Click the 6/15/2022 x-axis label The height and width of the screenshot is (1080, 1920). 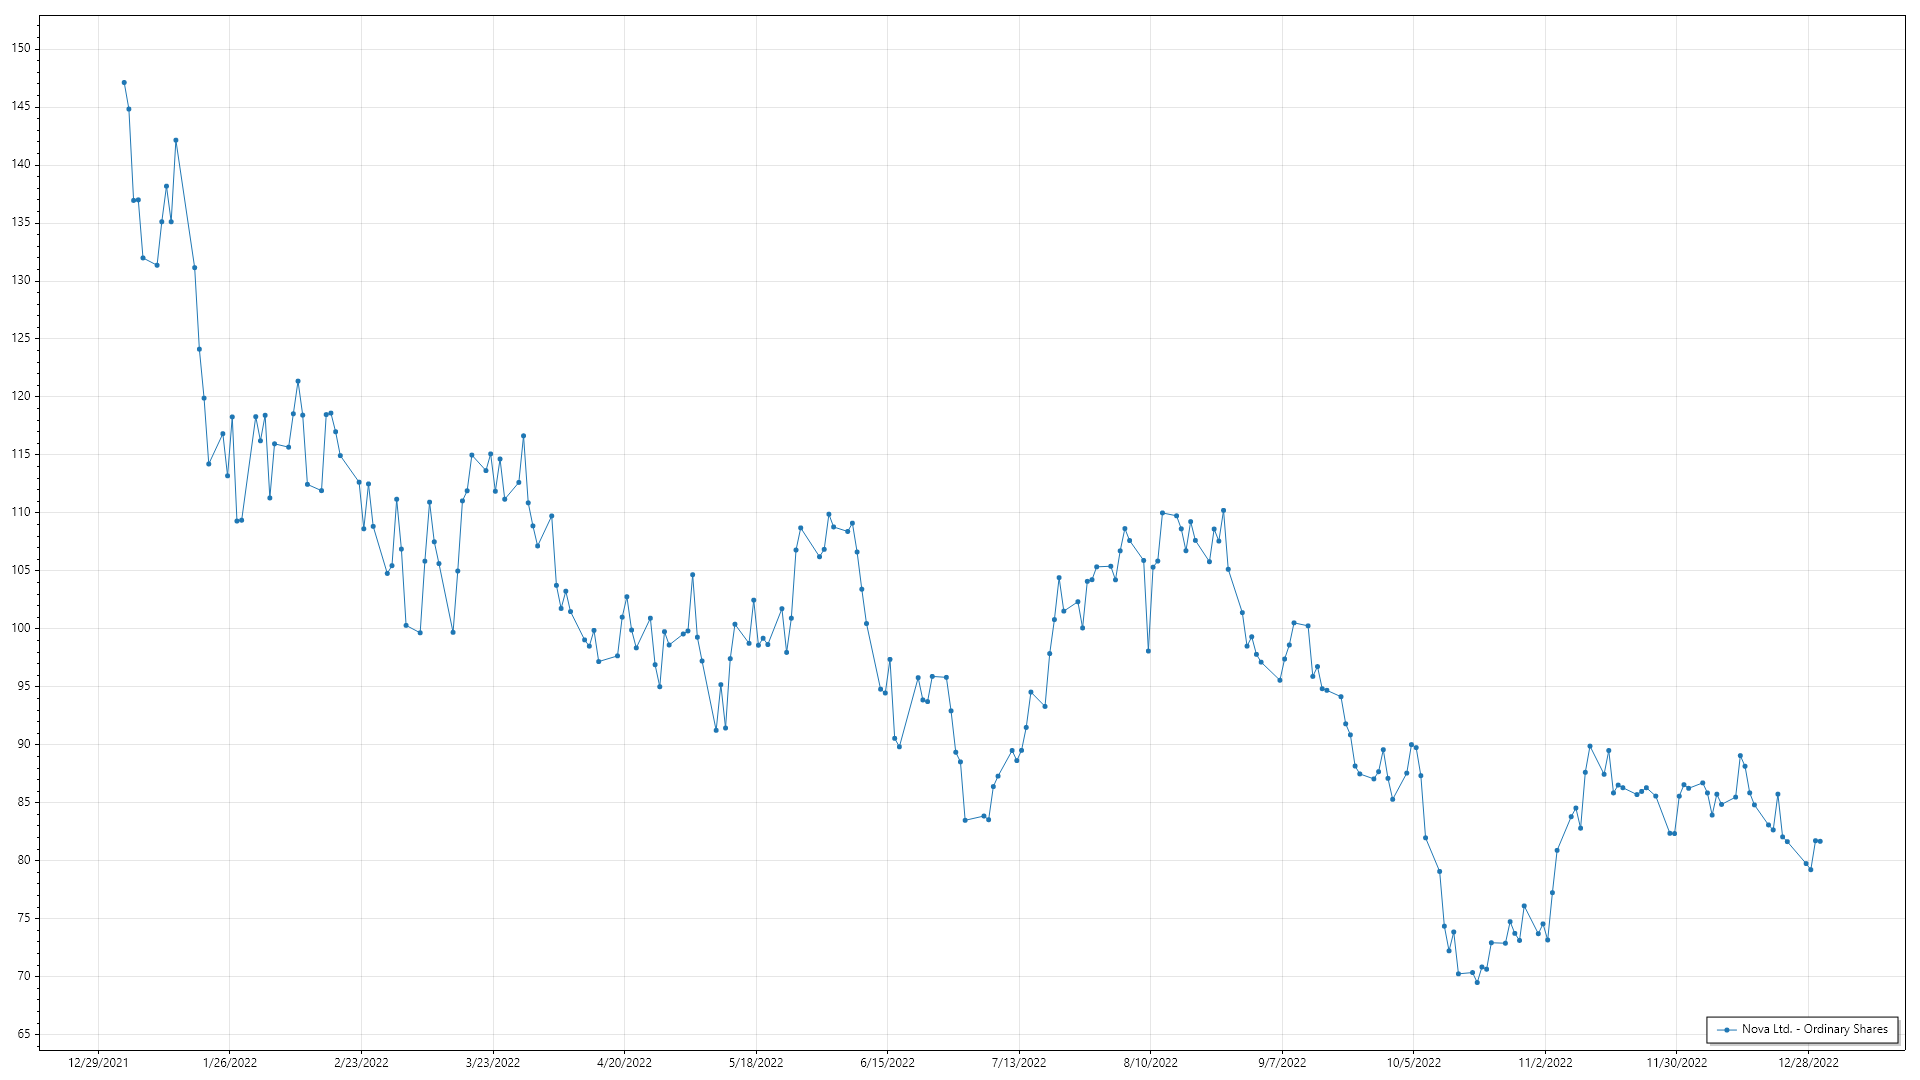point(887,1063)
